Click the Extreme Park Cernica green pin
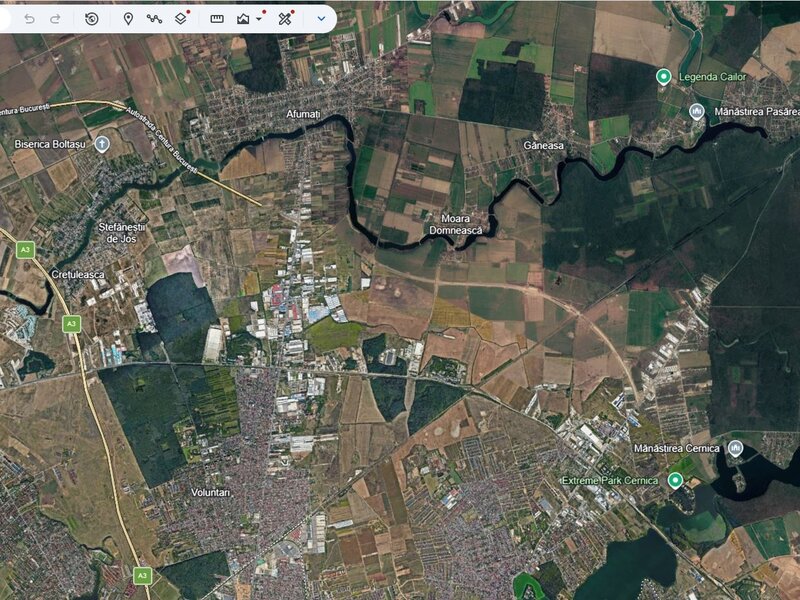Viewport: 800px width, 600px height. click(x=676, y=481)
